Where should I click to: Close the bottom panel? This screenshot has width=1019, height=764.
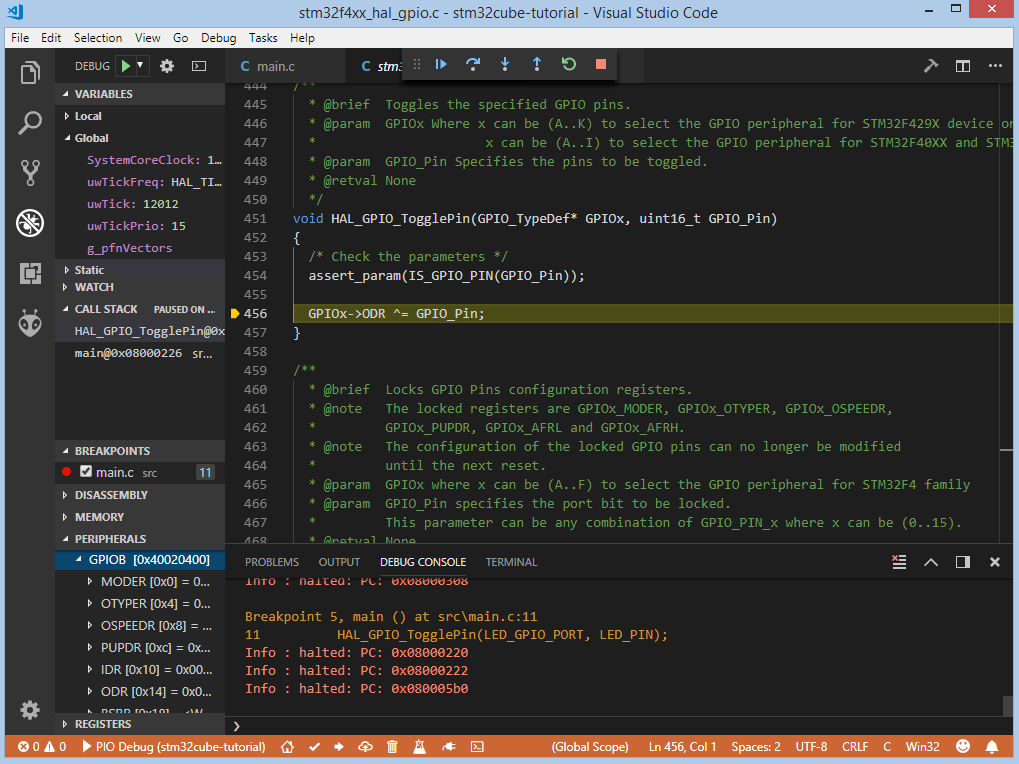(x=994, y=562)
